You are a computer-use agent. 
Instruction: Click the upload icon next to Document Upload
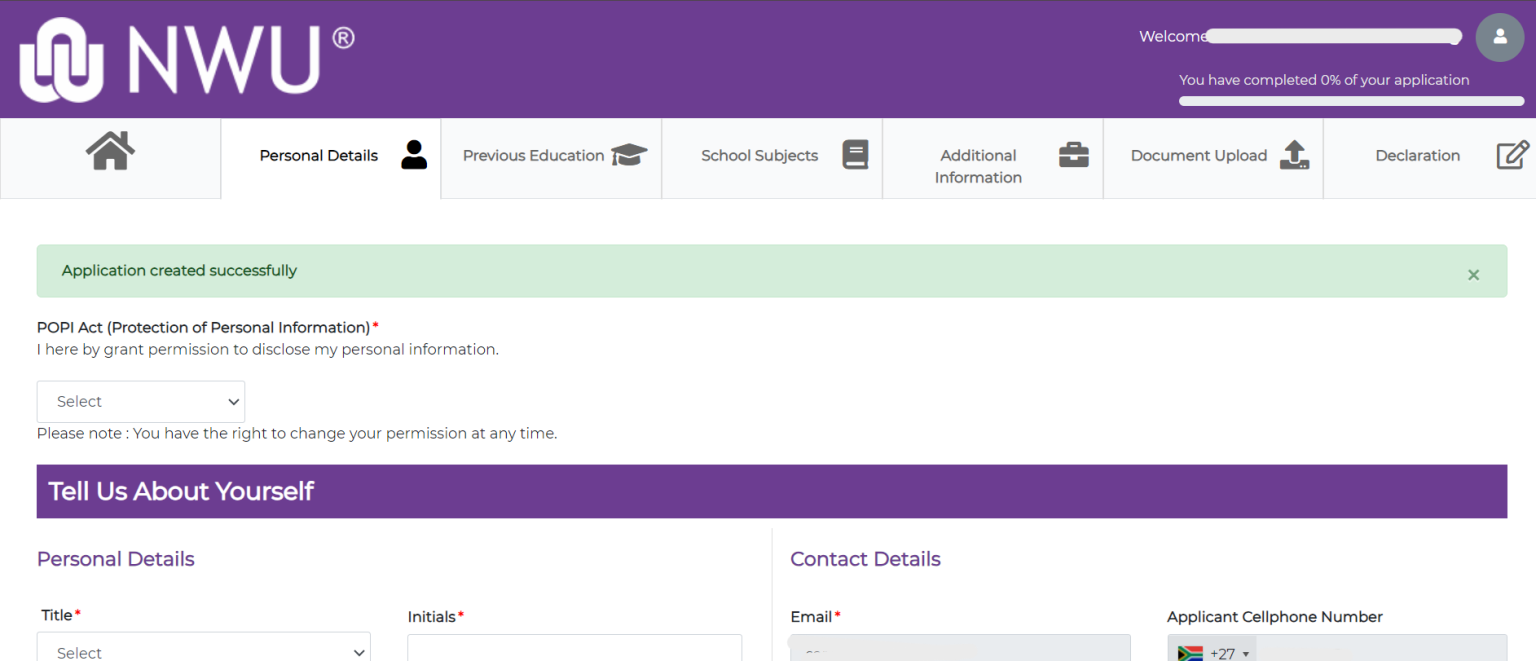click(x=1293, y=155)
